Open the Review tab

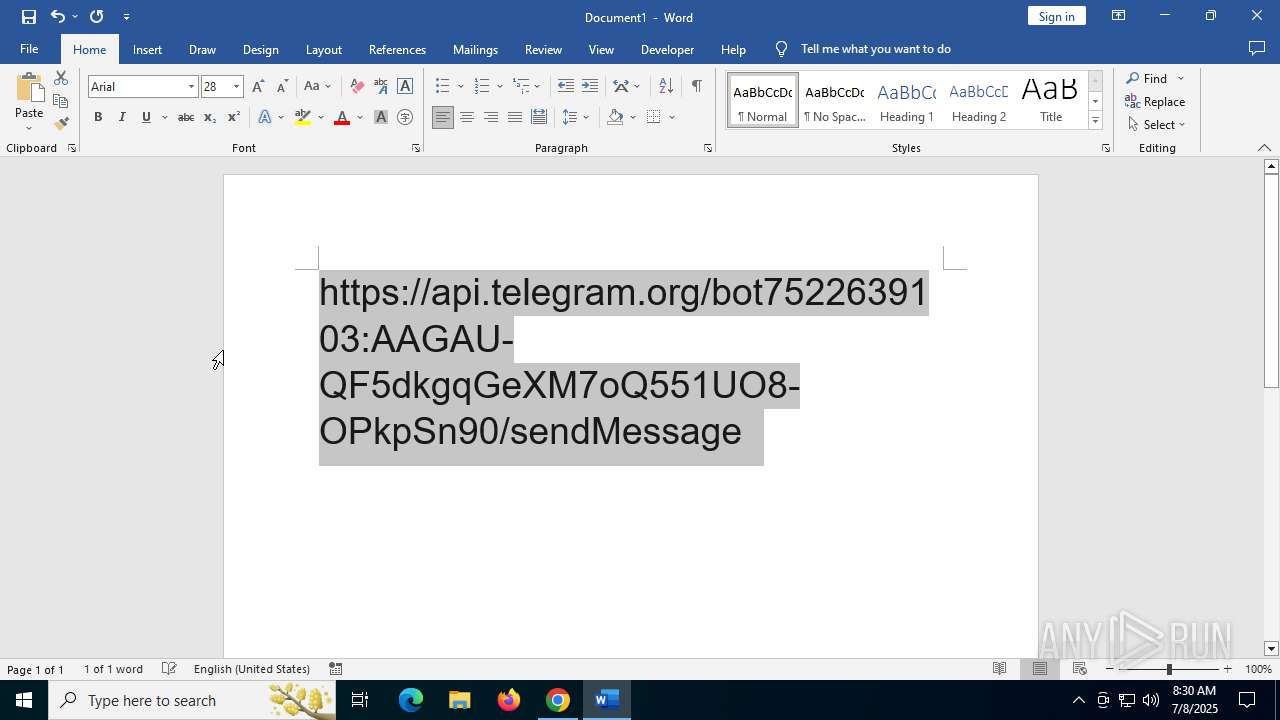pyautogui.click(x=543, y=49)
